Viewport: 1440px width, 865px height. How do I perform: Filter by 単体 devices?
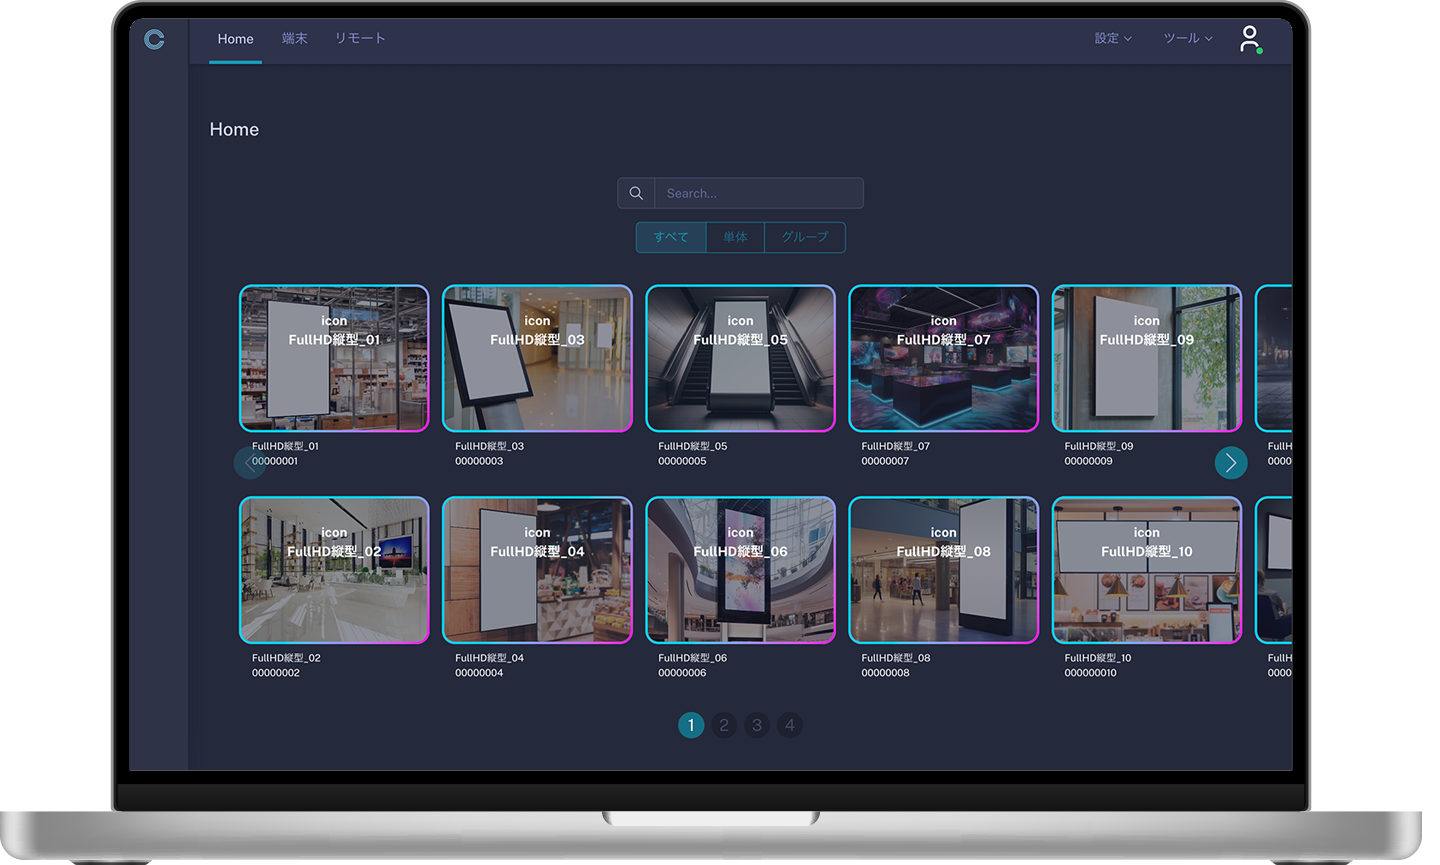tap(735, 237)
